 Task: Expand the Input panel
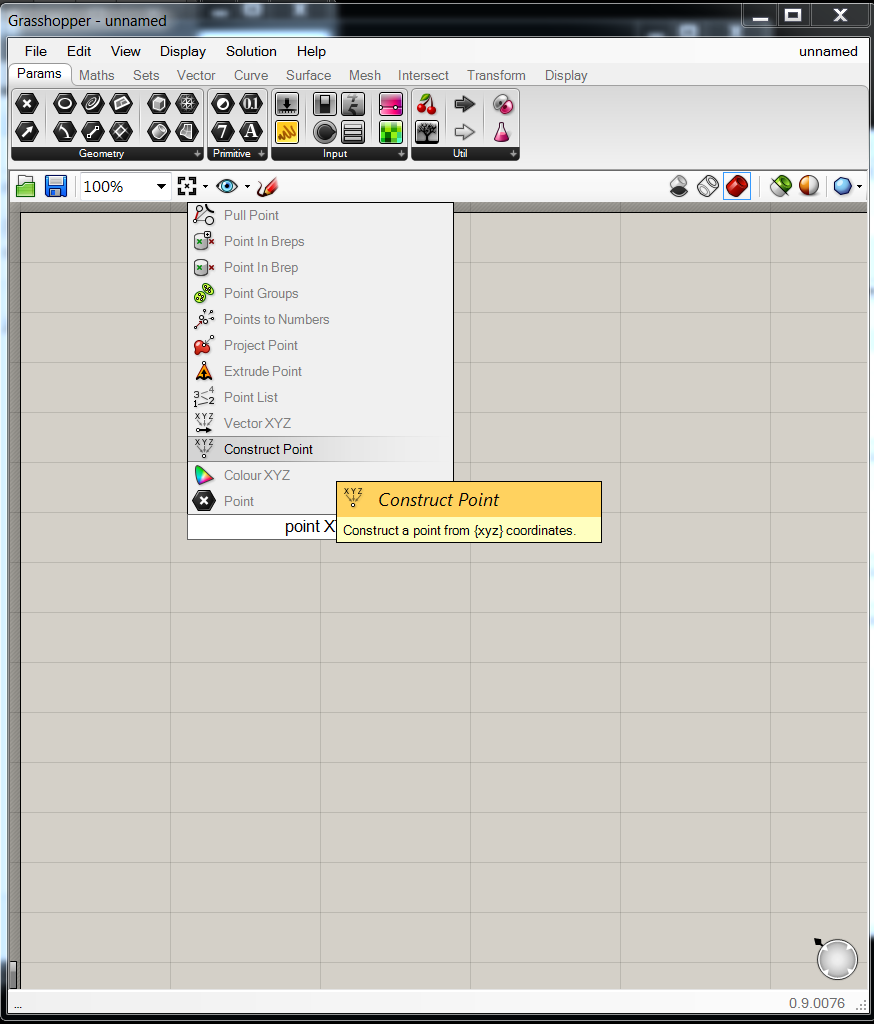click(x=401, y=153)
